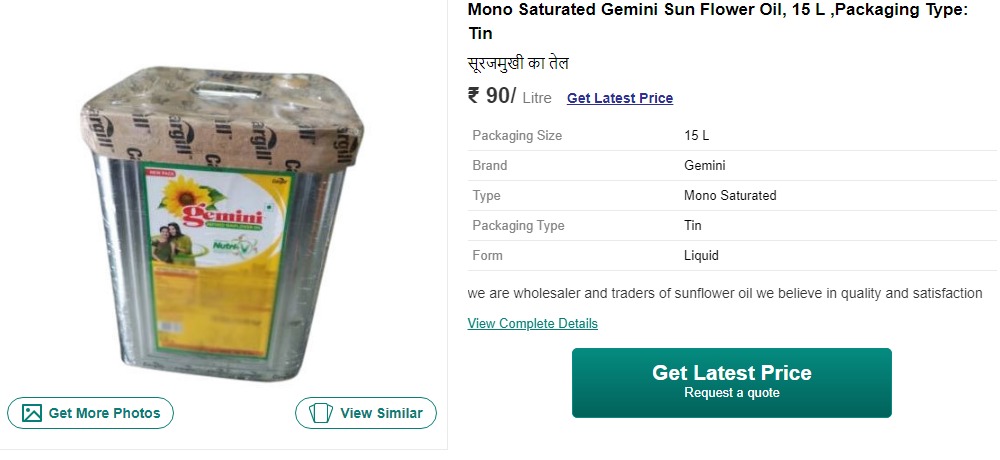Click the Hindi text सूरजमुखी का तेल
This screenshot has height=460, width=1000.
pos(518,64)
